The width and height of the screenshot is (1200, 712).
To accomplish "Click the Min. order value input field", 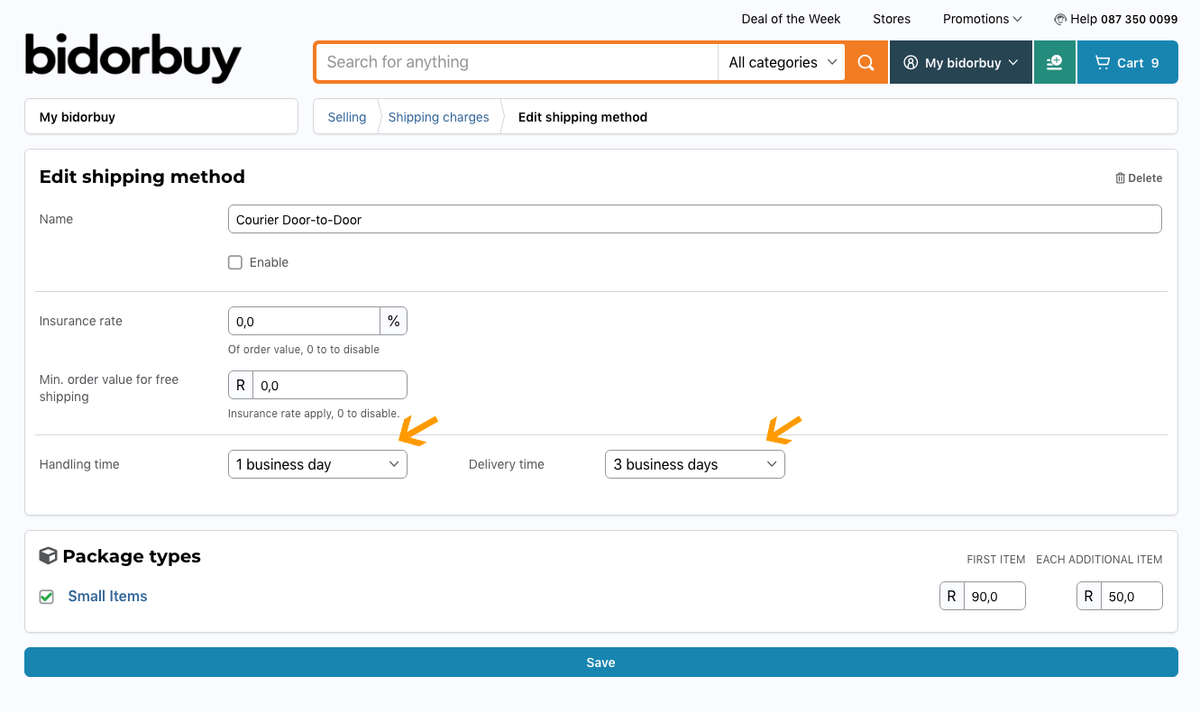I will [x=330, y=385].
